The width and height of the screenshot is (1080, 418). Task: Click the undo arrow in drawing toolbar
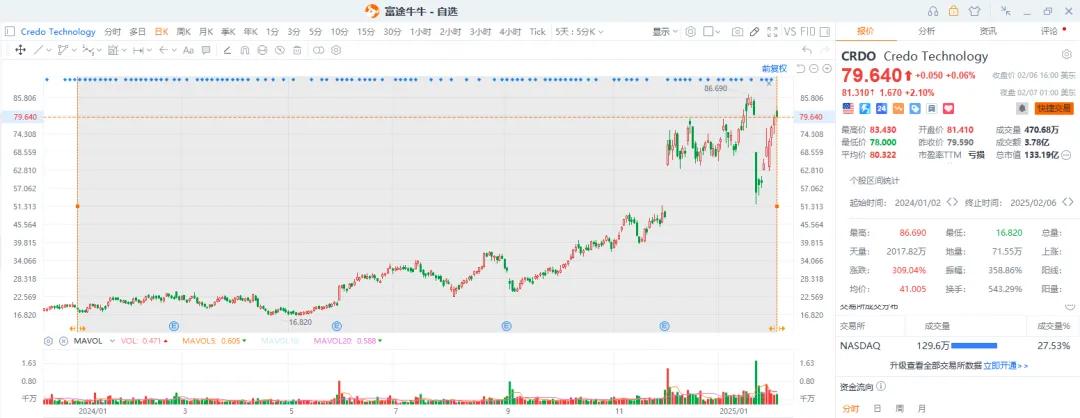point(807,50)
